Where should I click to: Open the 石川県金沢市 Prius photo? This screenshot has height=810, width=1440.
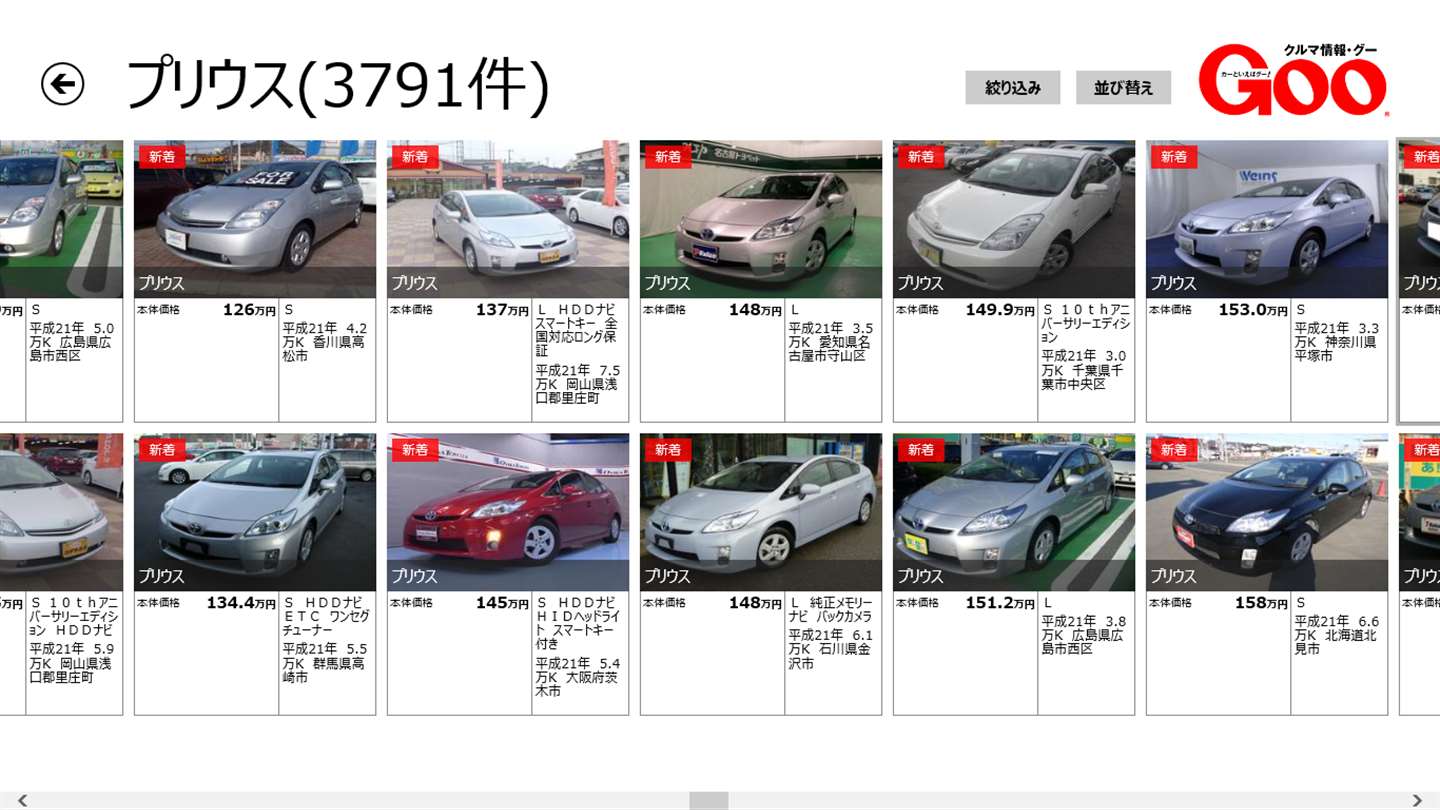761,512
